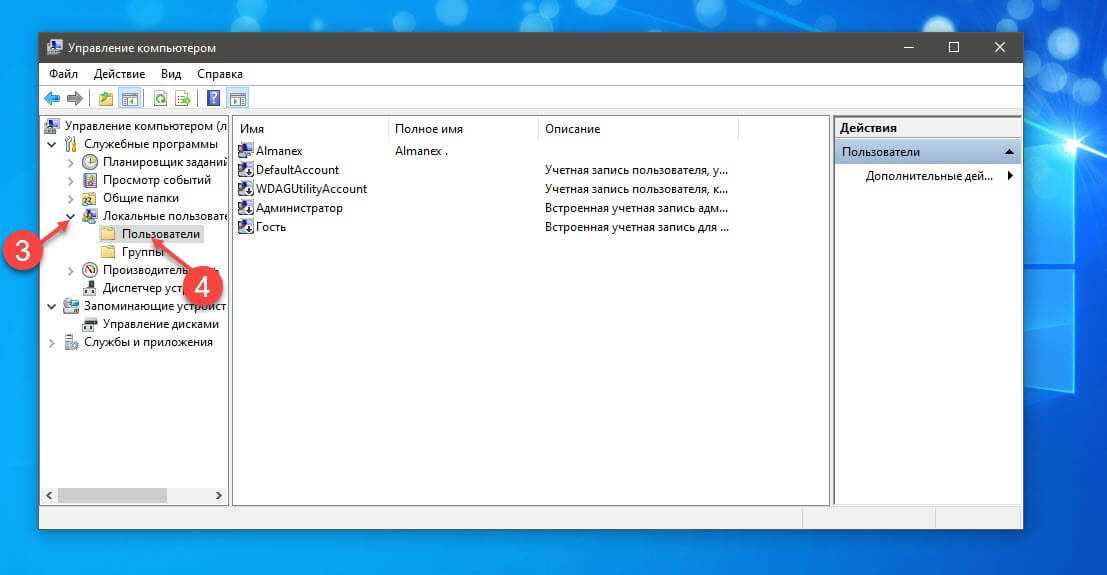Expand the Планировщик заданий node
Screen dimensions: 1107x575
(x=70, y=162)
